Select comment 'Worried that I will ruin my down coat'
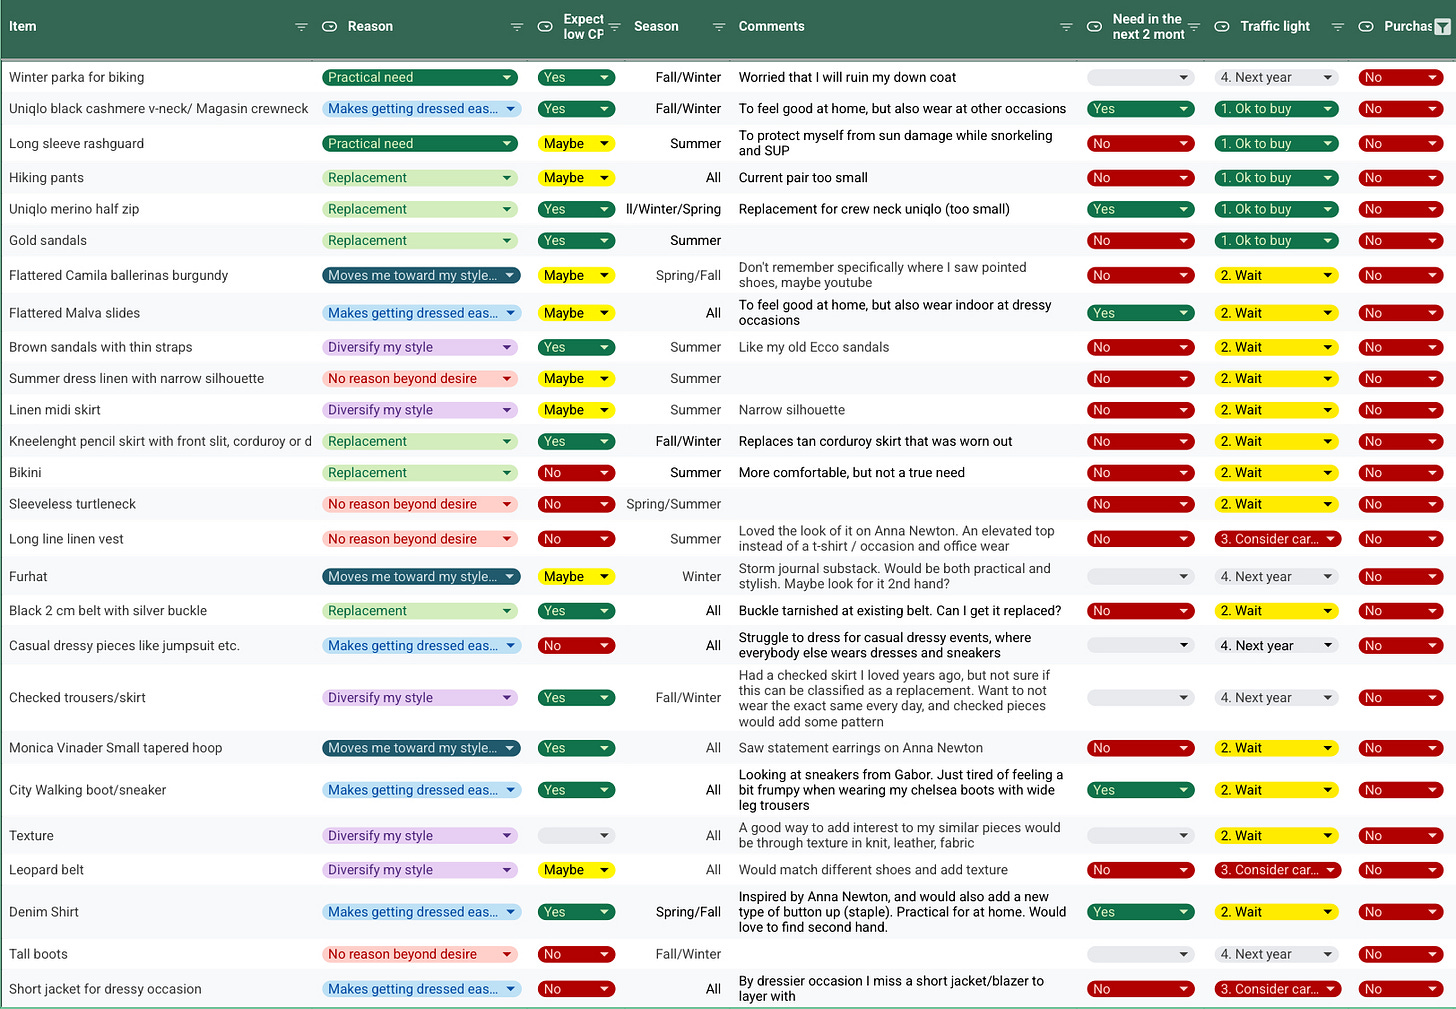The width and height of the screenshot is (1456, 1009). pos(847,77)
